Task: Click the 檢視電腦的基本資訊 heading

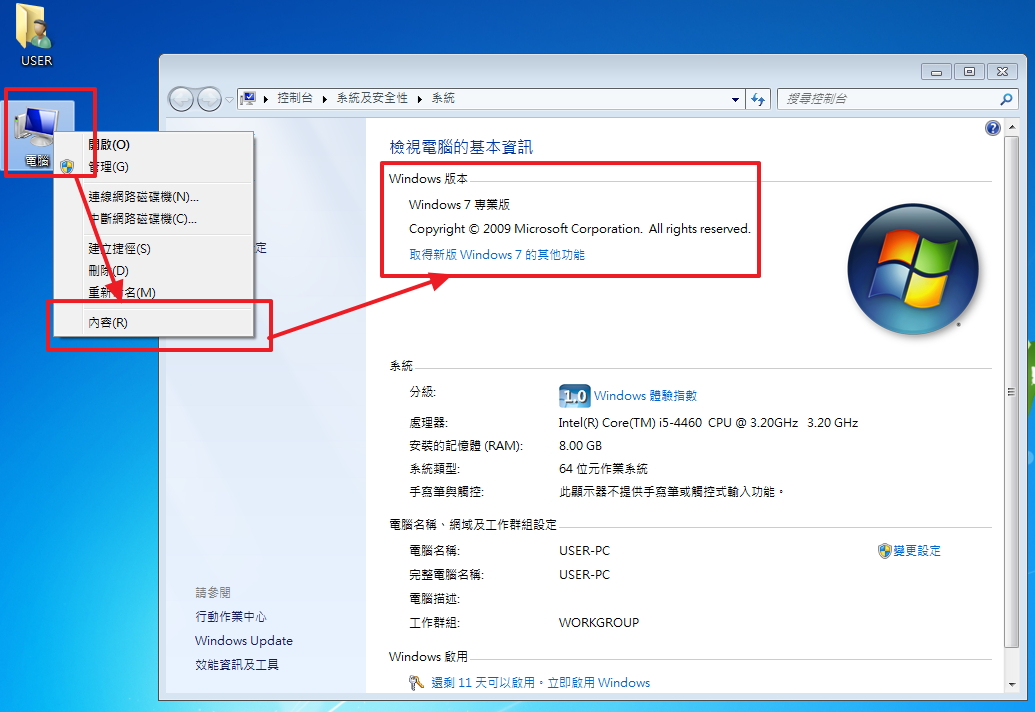Action: [461, 147]
